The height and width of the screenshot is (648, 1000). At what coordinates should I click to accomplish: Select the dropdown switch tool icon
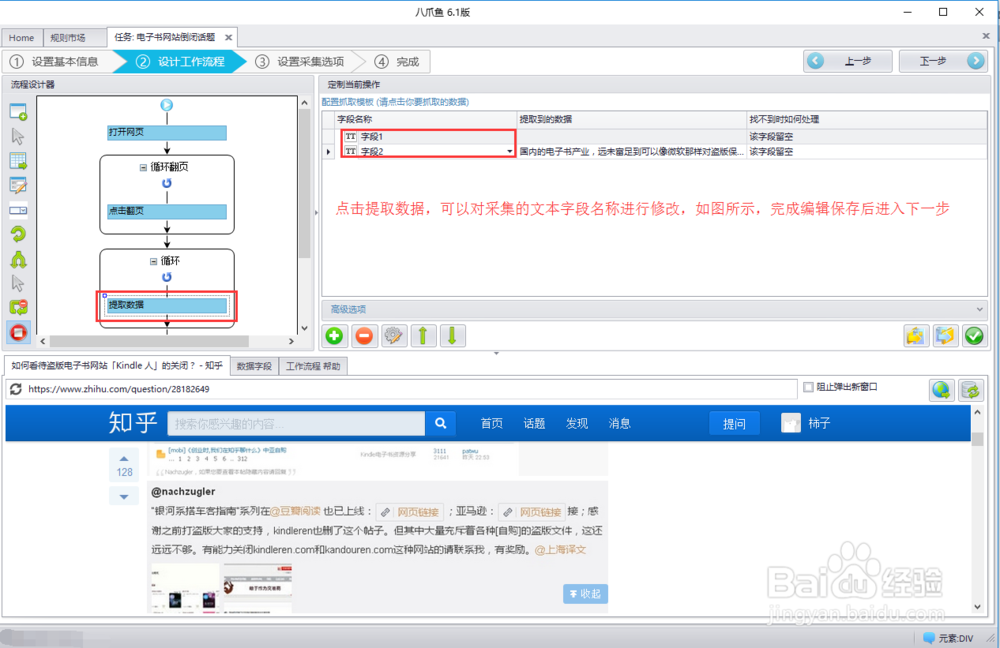18,210
